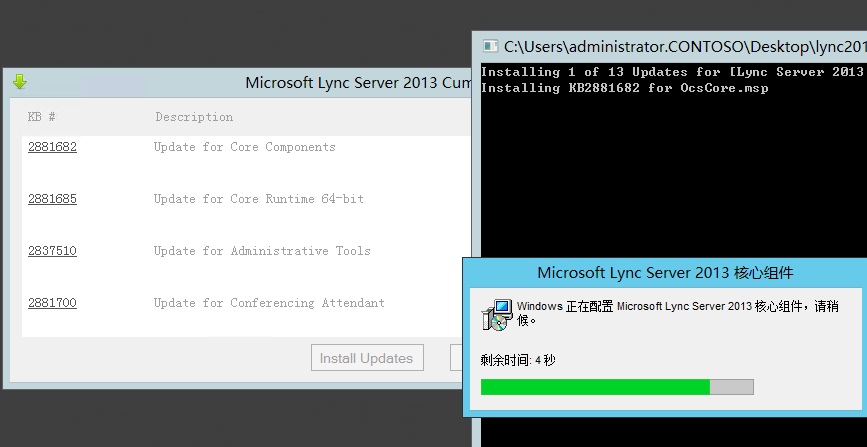The width and height of the screenshot is (867, 447).
Task: Click 'Installing KB2881682 for OcsCore.msp' console line
Action: (x=625, y=88)
